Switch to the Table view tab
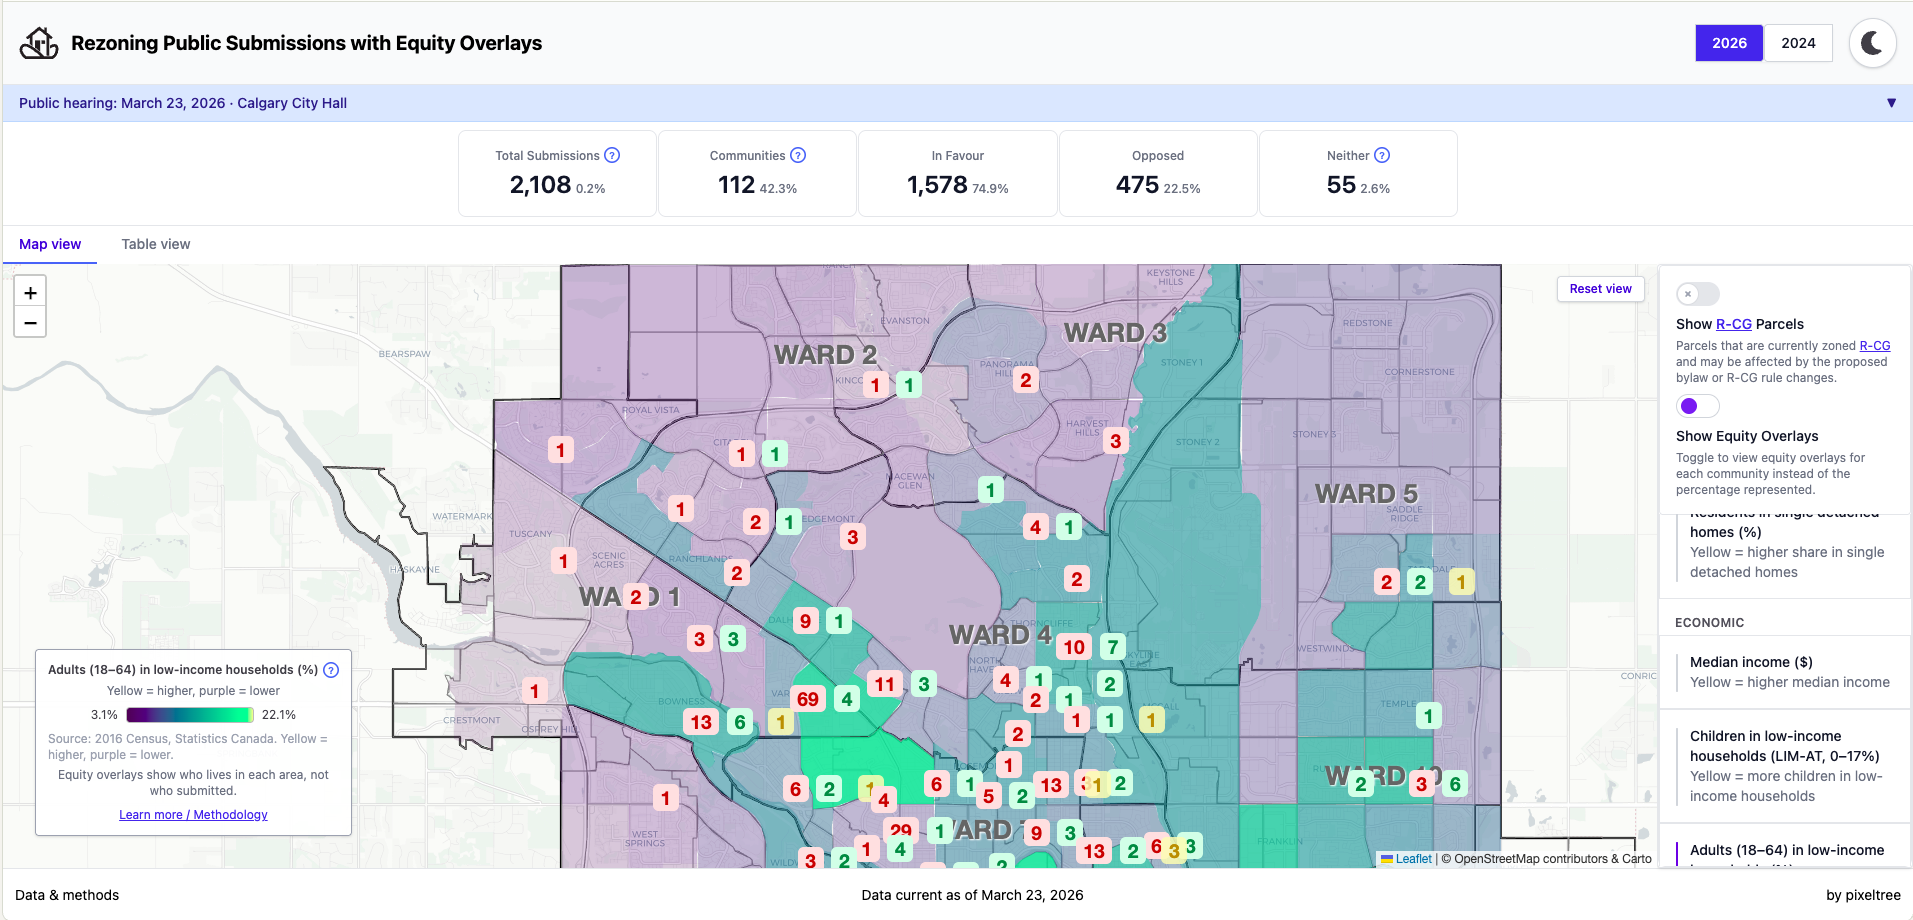 [x=155, y=244]
